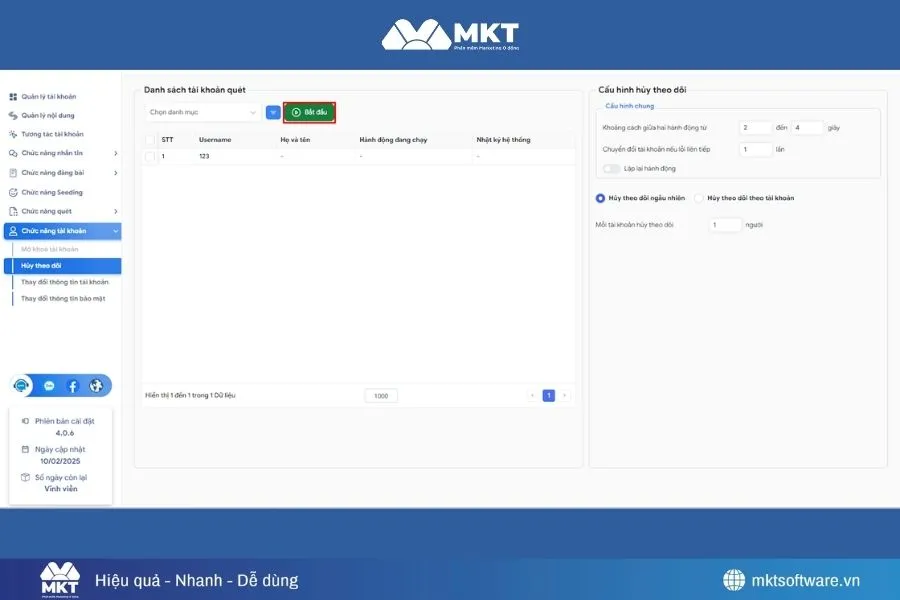900x600 pixels.
Task: Click the Quản lý nội dung icon
Action: (x=13, y=116)
